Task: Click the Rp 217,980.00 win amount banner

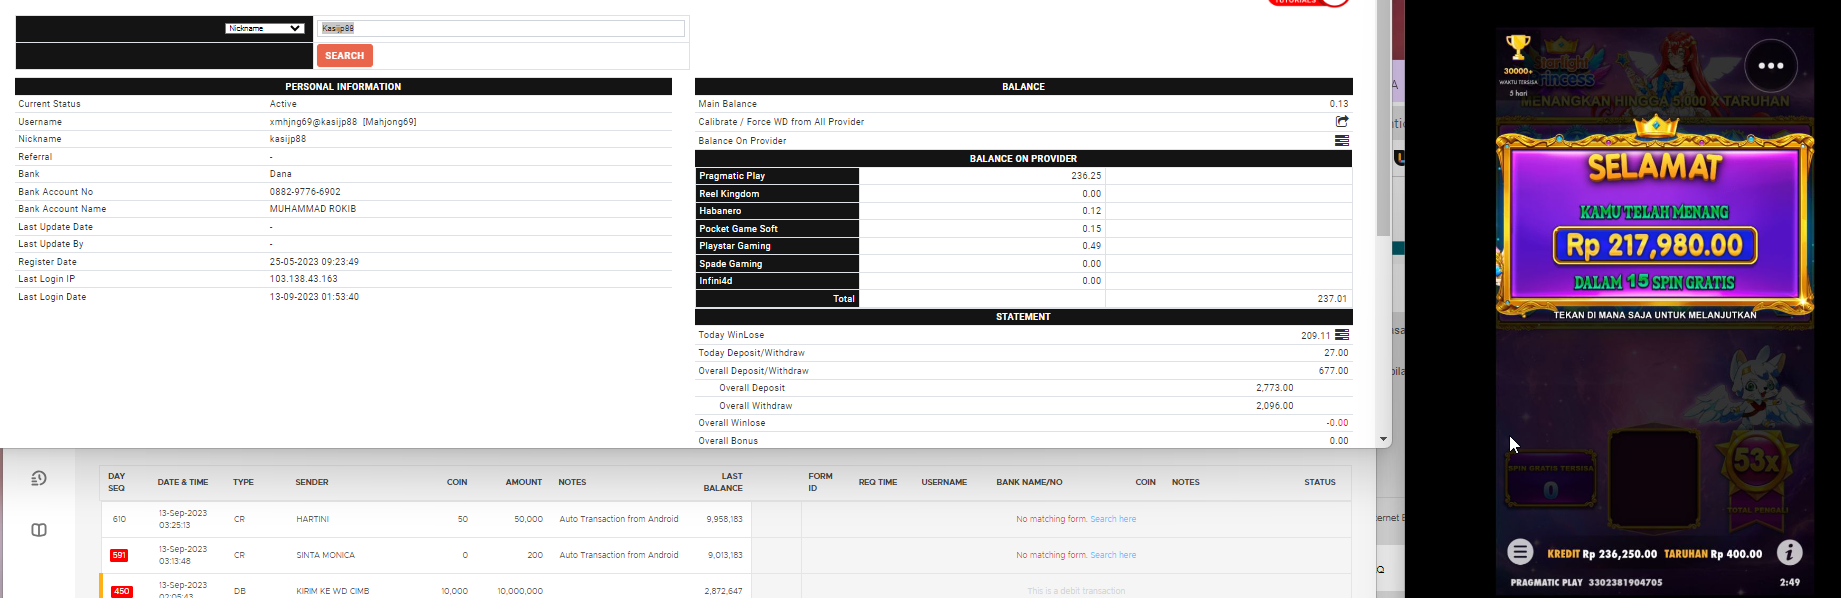Action: (1655, 245)
